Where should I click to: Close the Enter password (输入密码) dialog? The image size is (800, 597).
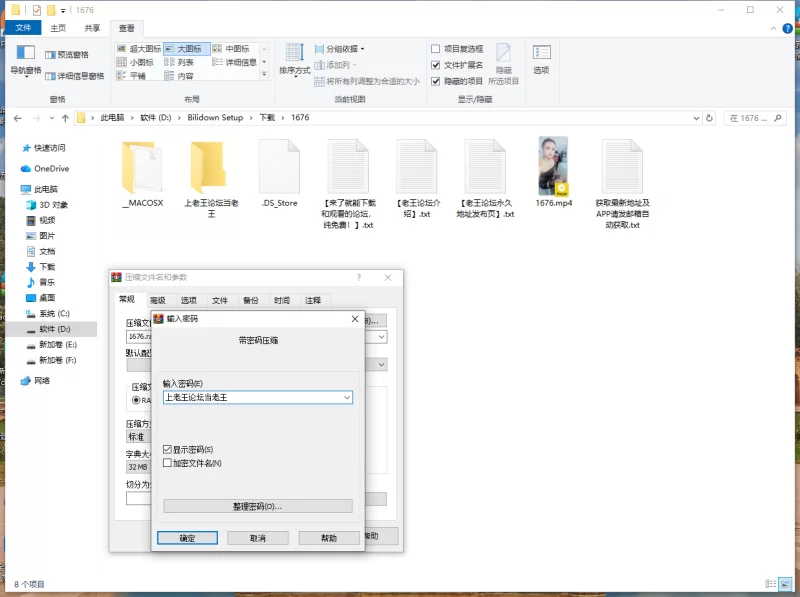pos(355,319)
